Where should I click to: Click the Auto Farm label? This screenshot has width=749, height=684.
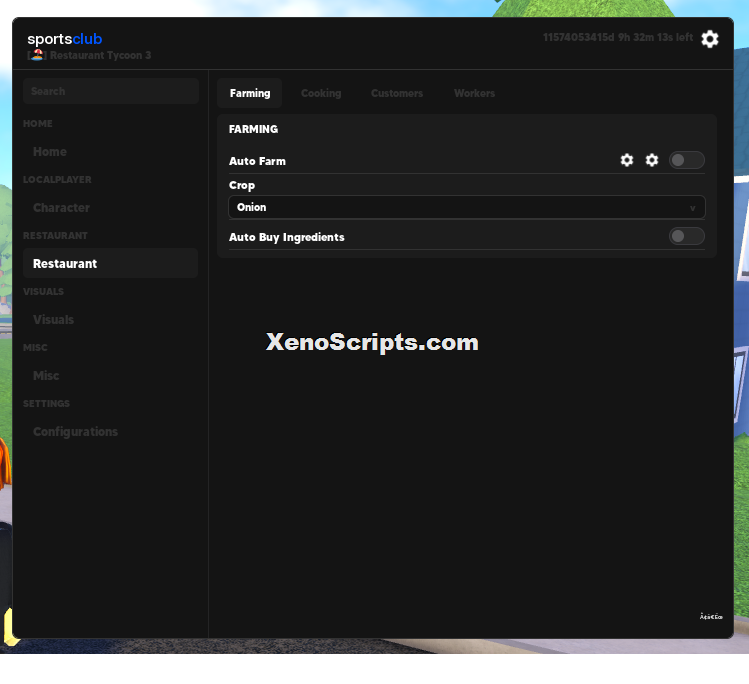[257, 161]
